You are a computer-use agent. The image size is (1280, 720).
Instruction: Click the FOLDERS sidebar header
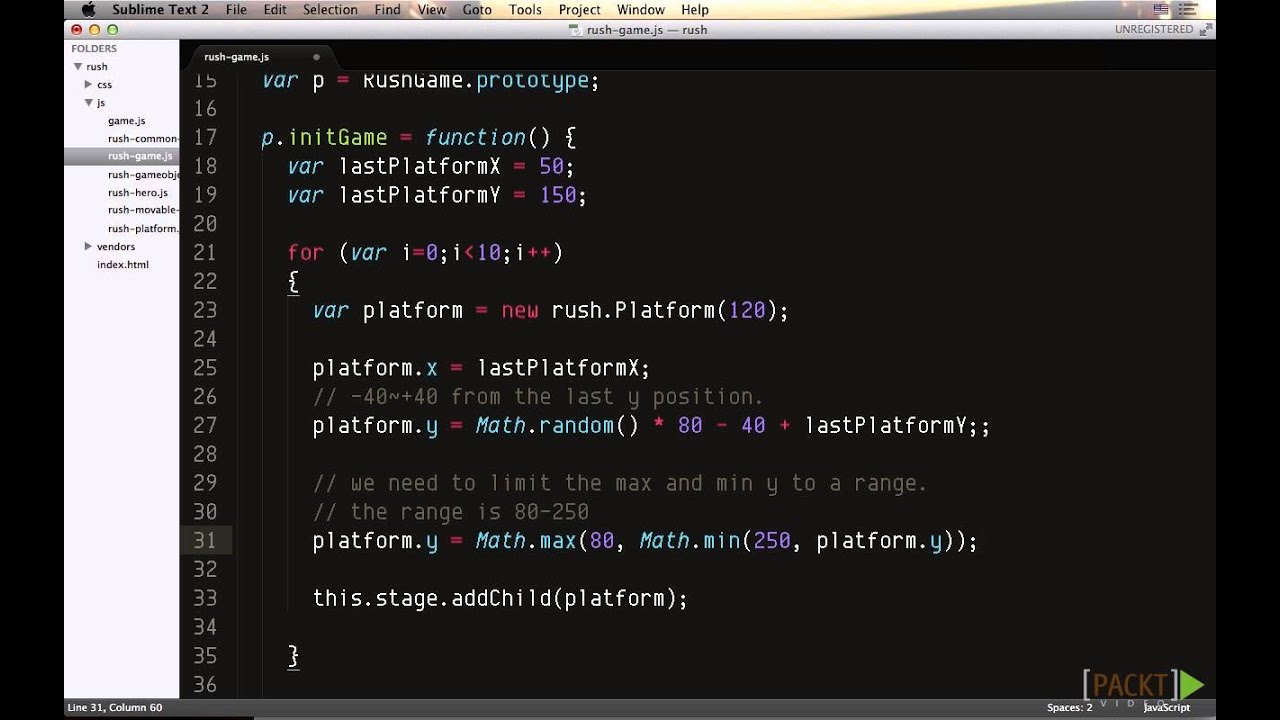94,48
